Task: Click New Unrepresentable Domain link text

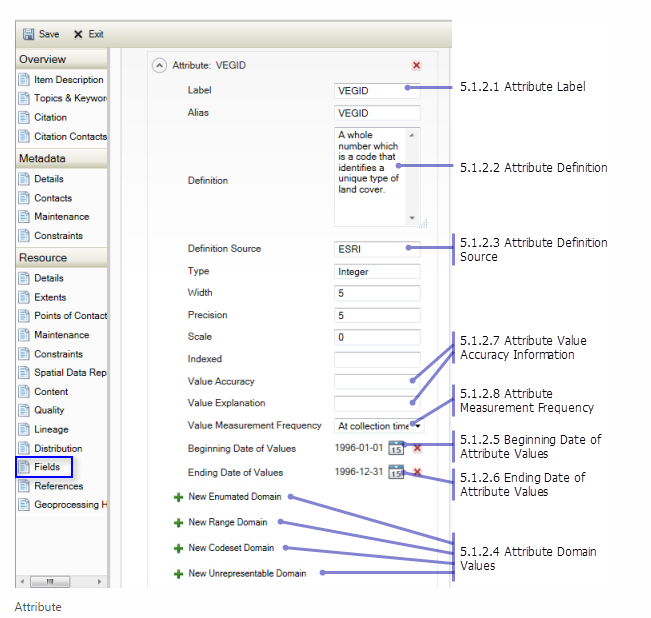Action: (247, 574)
